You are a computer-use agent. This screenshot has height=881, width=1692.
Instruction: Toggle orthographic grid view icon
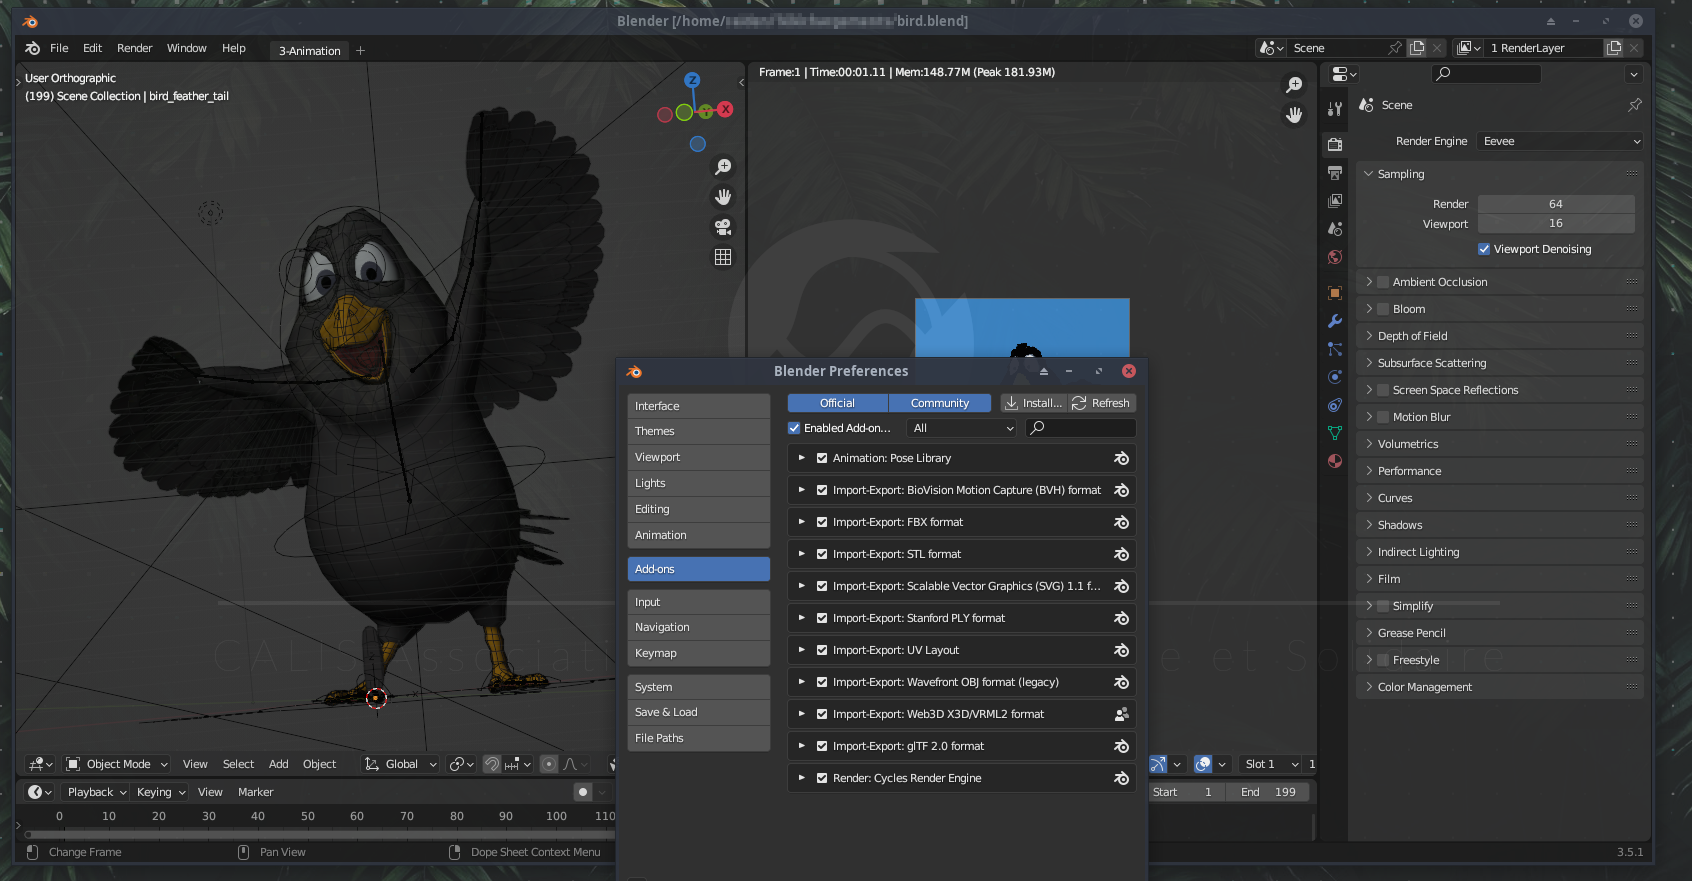click(x=723, y=257)
